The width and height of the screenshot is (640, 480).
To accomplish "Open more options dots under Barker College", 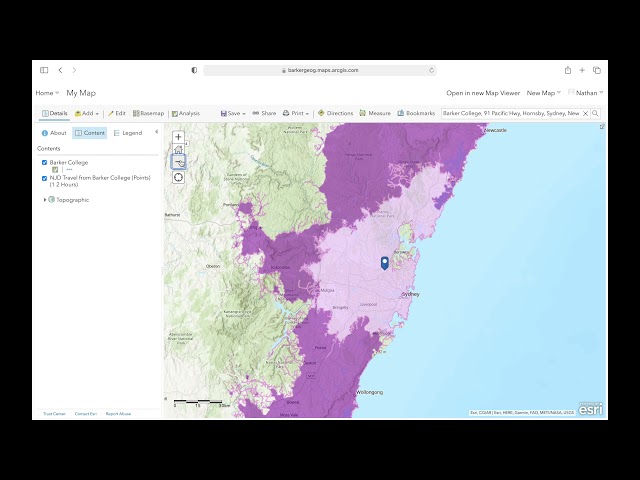I will 69,169.
